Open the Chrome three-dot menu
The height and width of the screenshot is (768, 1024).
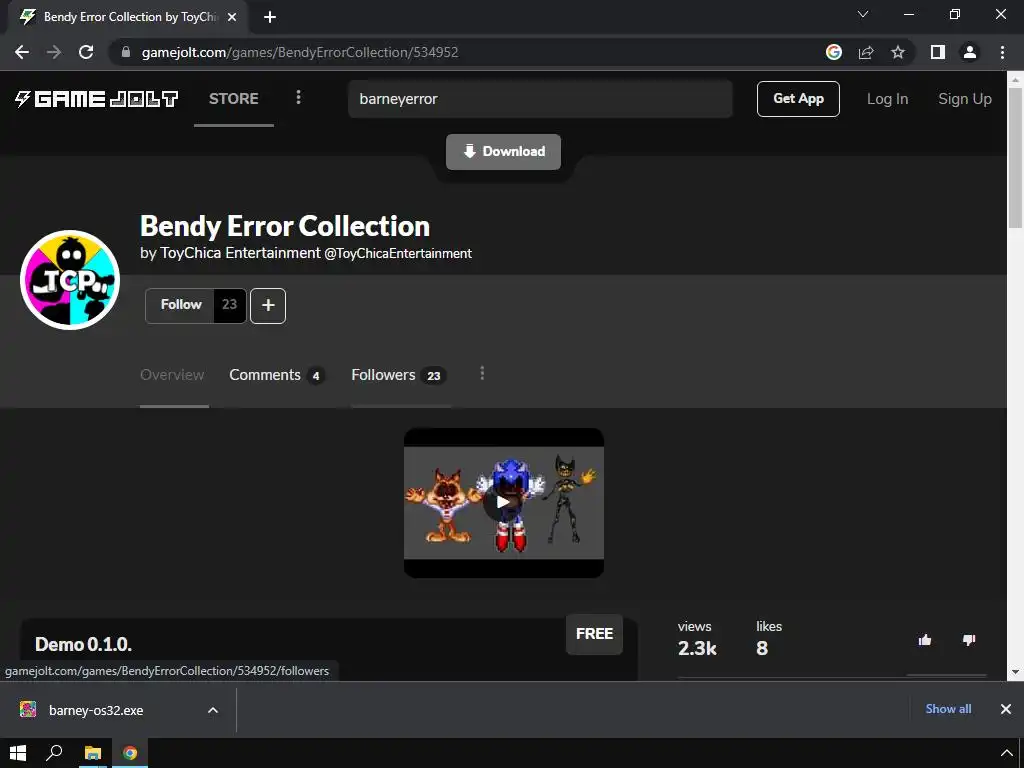click(x=1002, y=52)
